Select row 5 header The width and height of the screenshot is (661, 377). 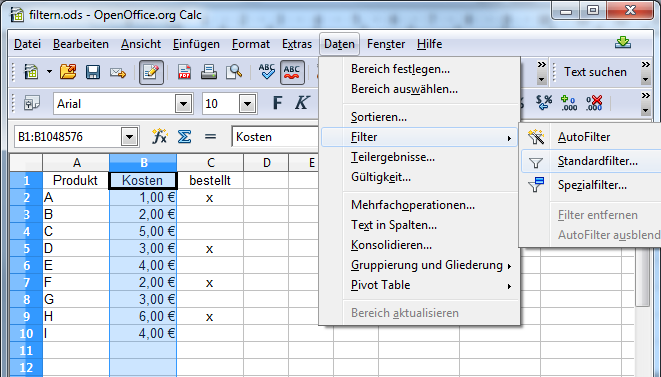coord(26,248)
